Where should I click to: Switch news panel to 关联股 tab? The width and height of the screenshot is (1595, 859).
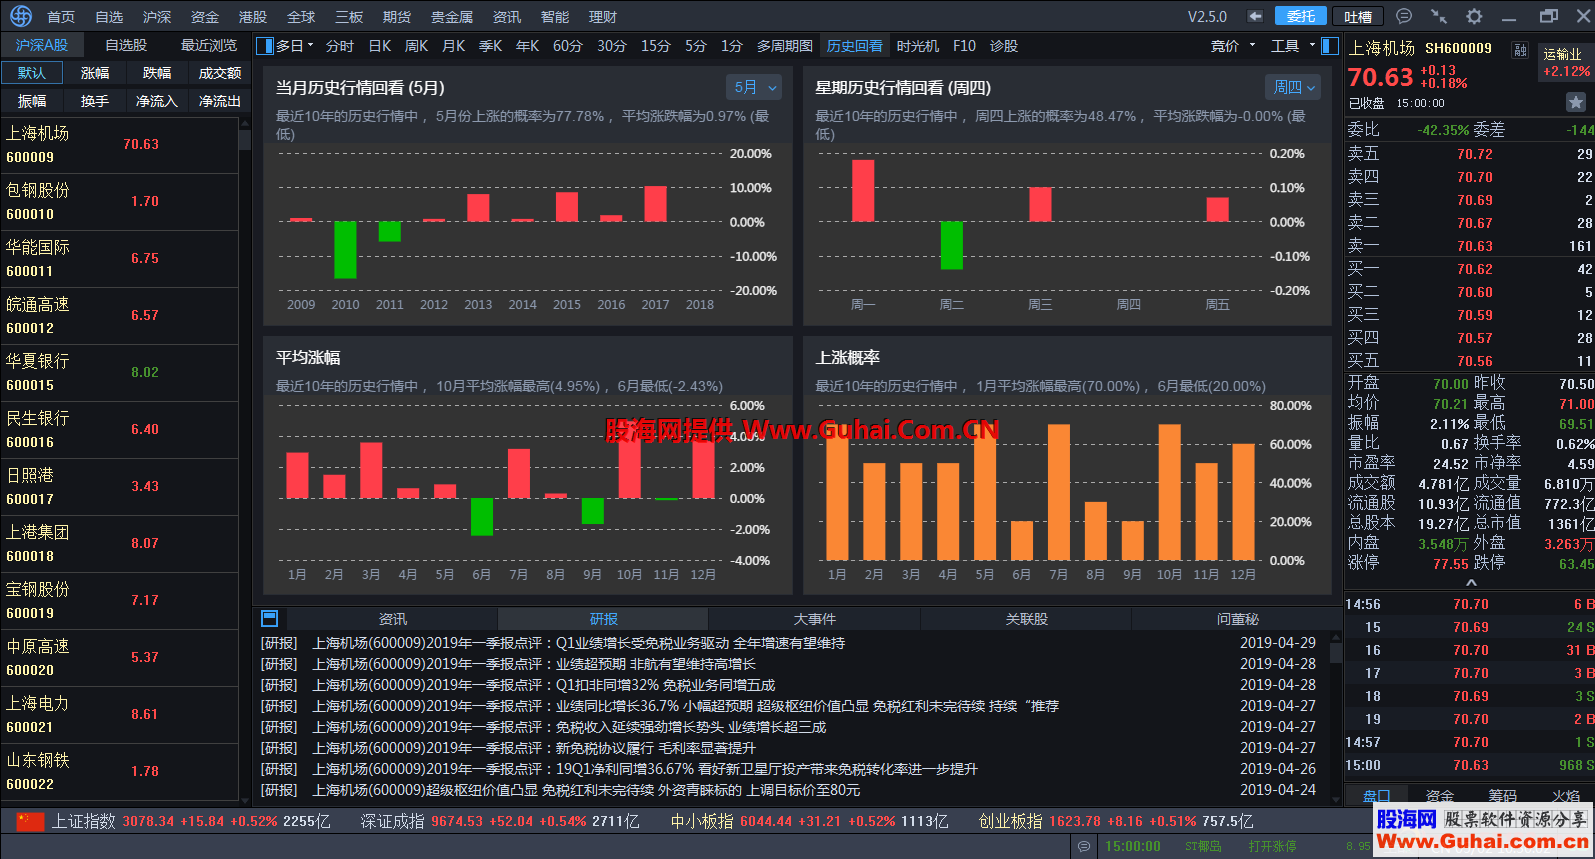point(1027,619)
